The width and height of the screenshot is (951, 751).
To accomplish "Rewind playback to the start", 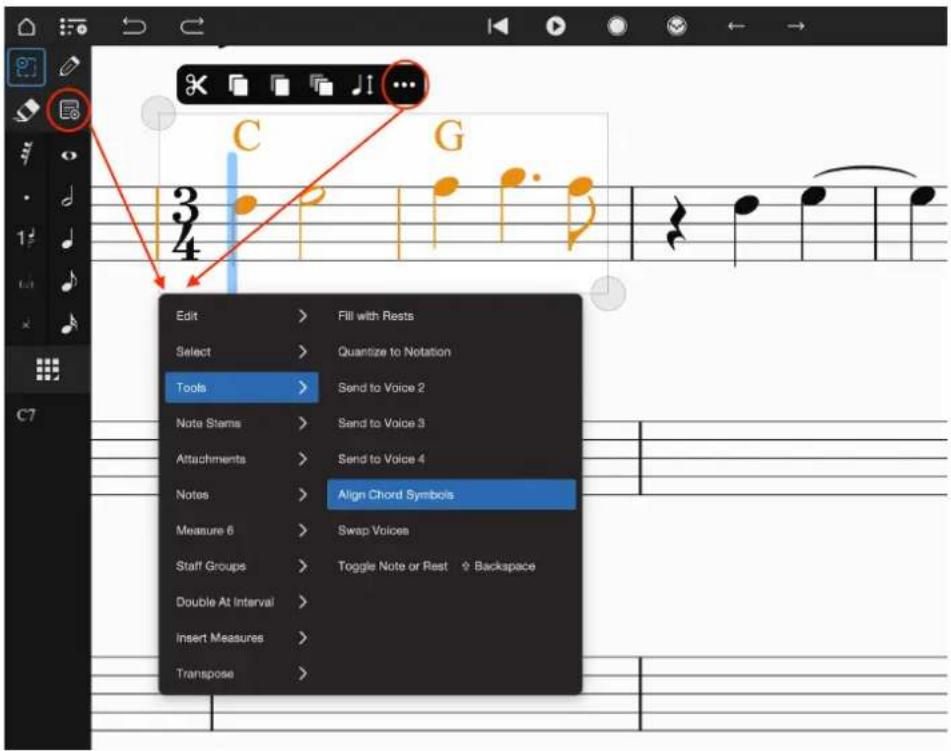I will pos(497,26).
